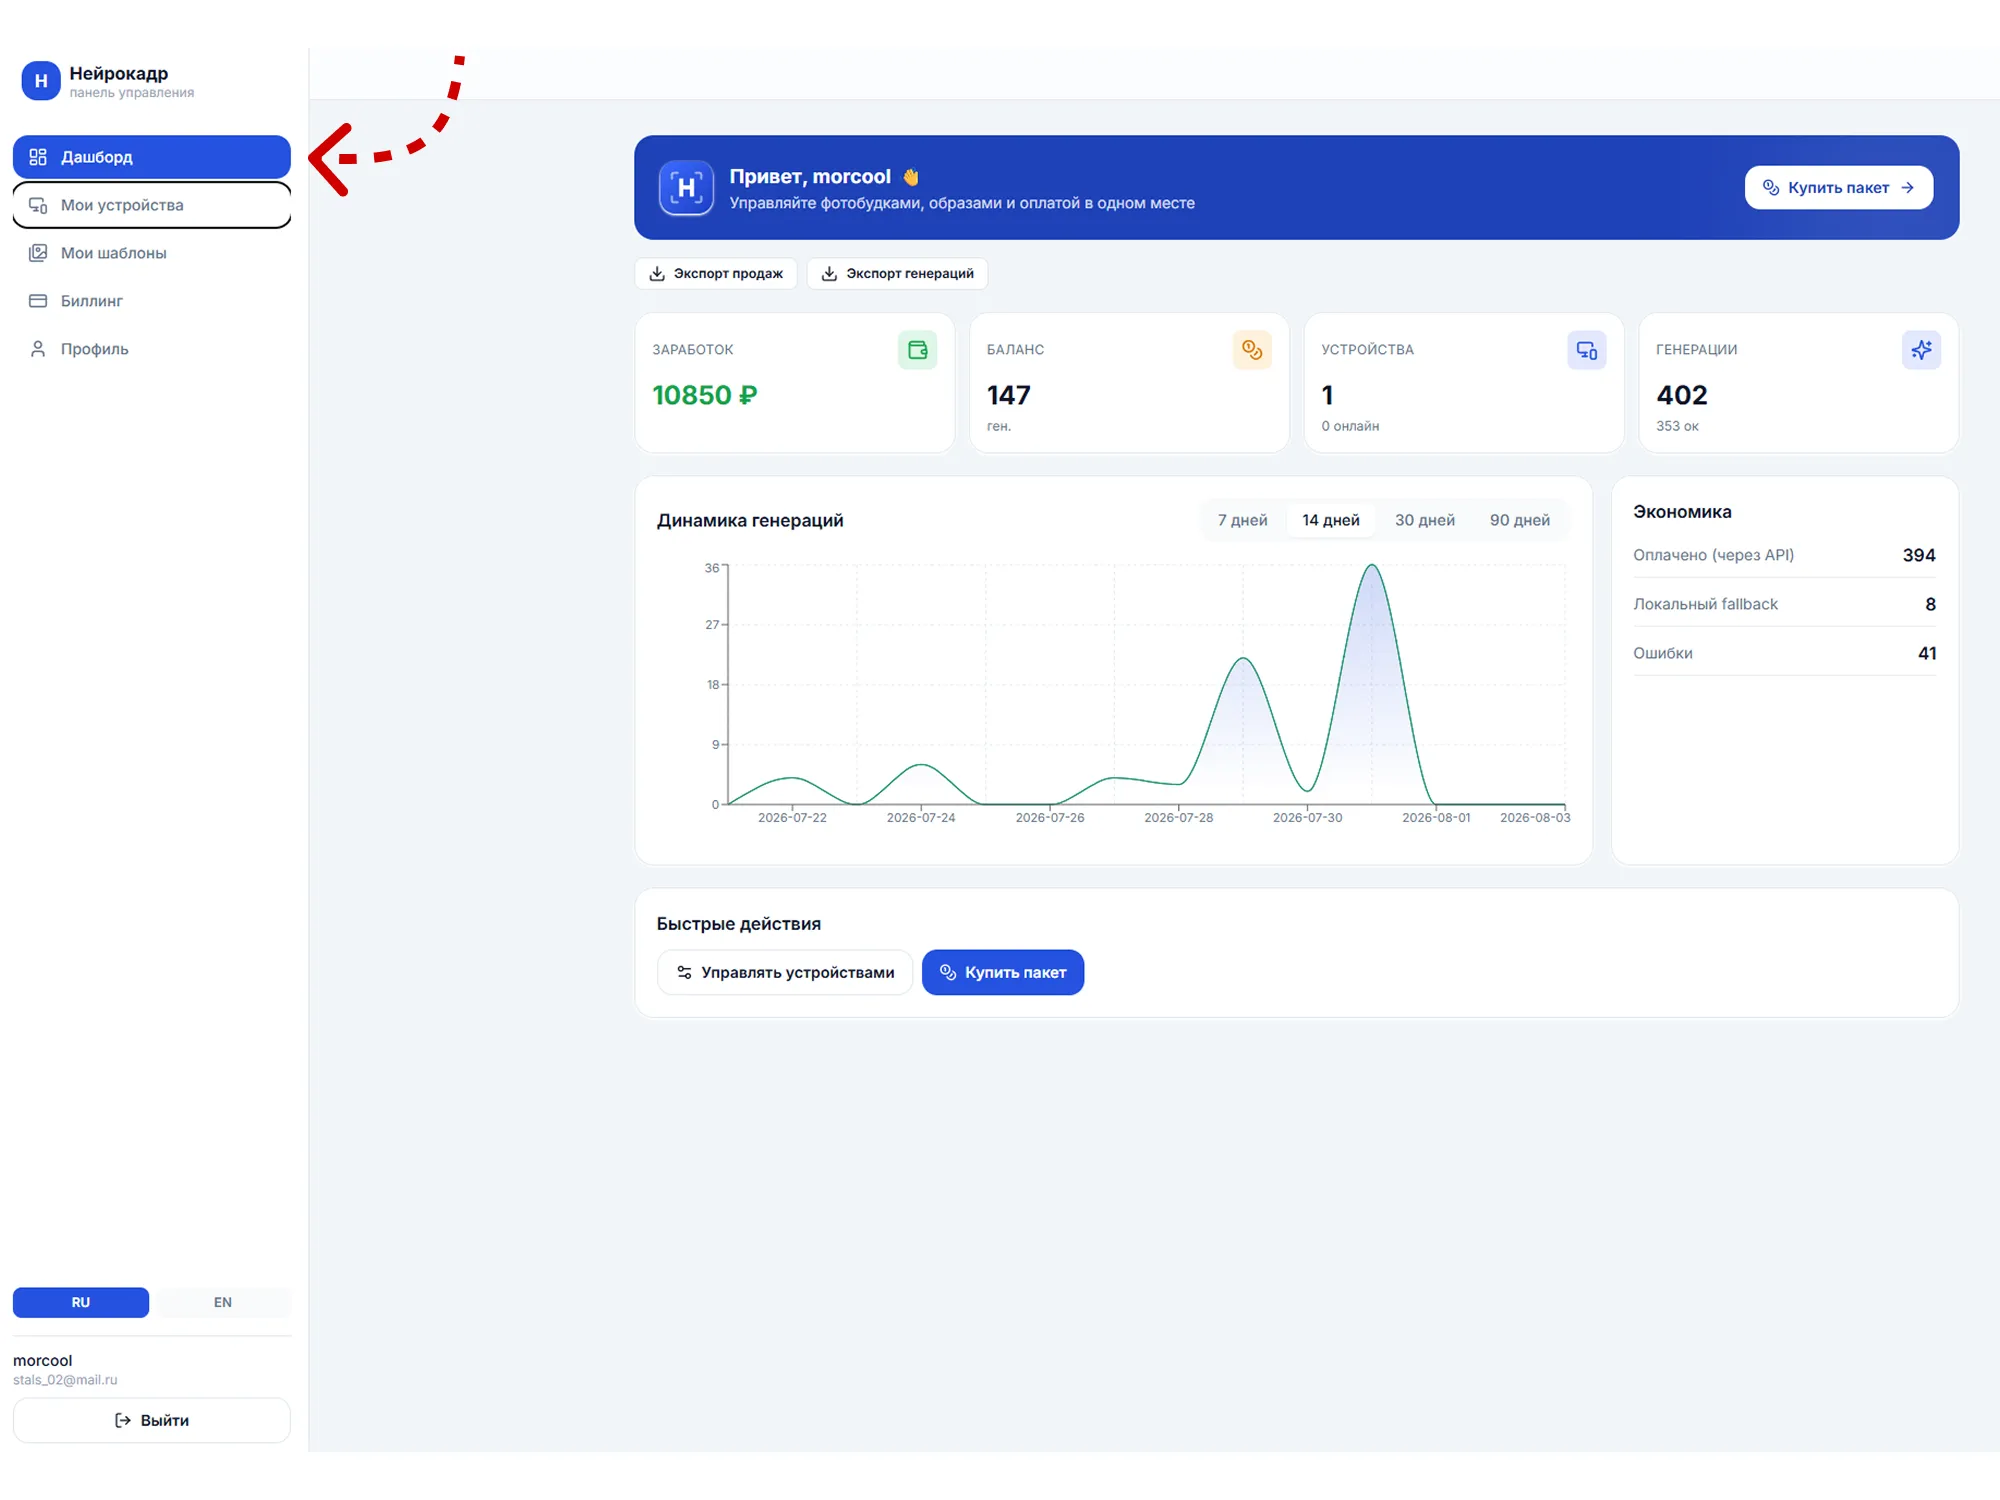
Task: Click Управлять устройствами quick action
Action: click(785, 972)
